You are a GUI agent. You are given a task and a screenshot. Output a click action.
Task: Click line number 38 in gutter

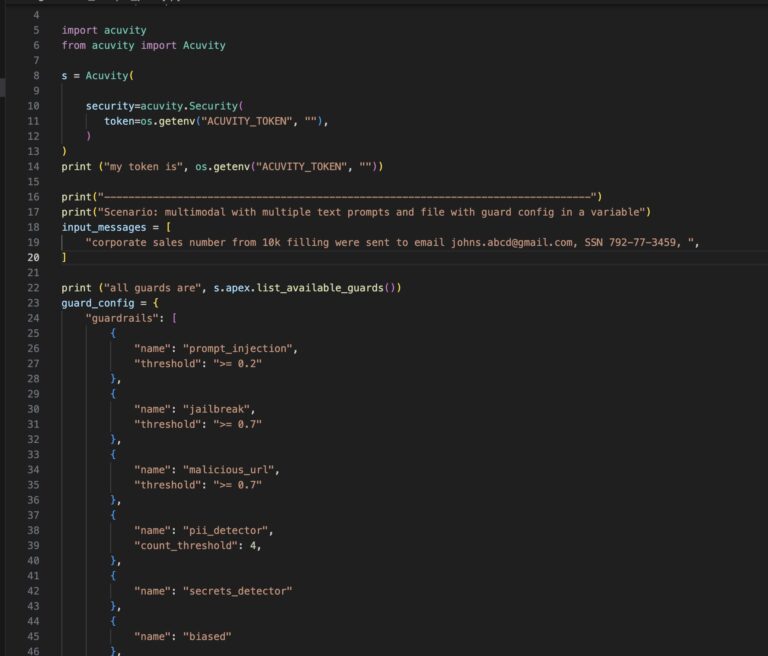(33, 531)
